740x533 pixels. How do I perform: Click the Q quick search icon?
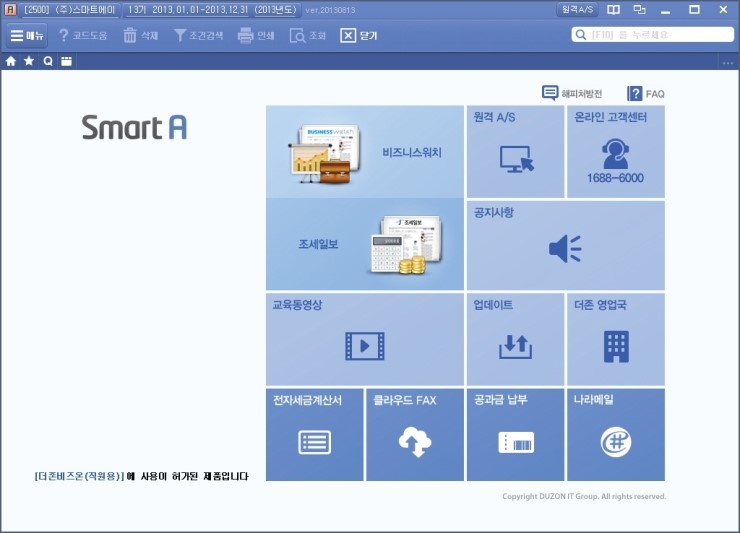pos(48,61)
